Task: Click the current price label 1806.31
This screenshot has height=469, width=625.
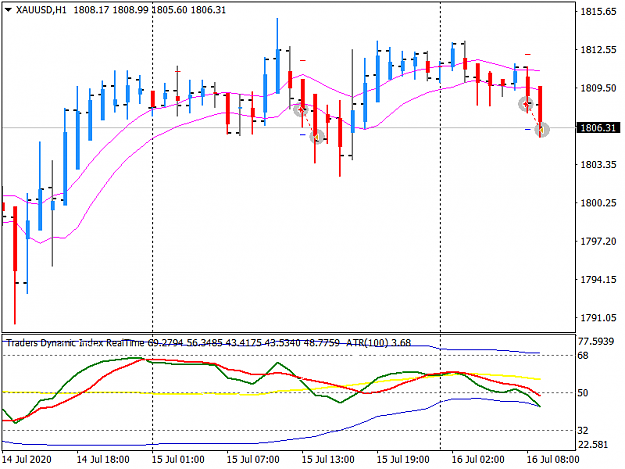Action: (x=598, y=128)
